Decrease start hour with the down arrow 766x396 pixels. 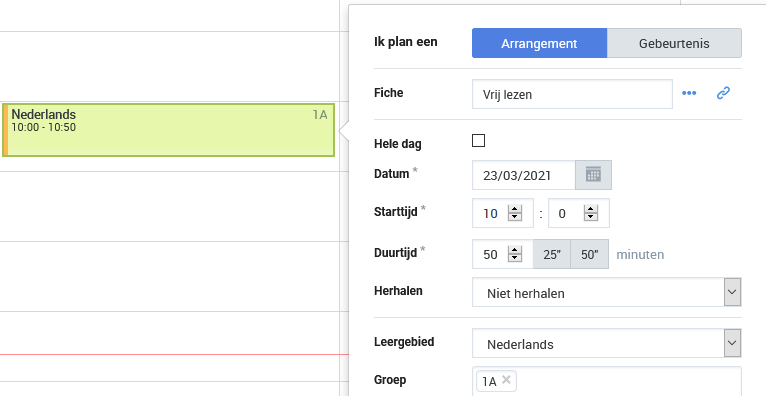pos(515,217)
